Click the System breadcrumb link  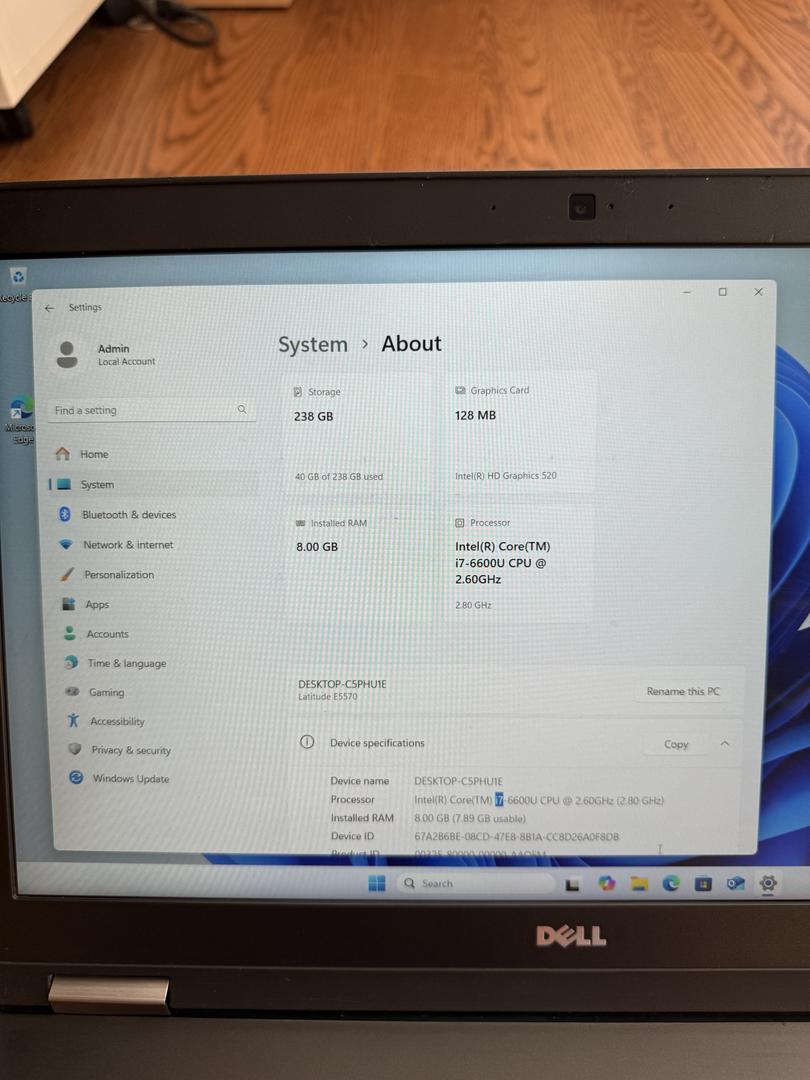pyautogui.click(x=313, y=344)
